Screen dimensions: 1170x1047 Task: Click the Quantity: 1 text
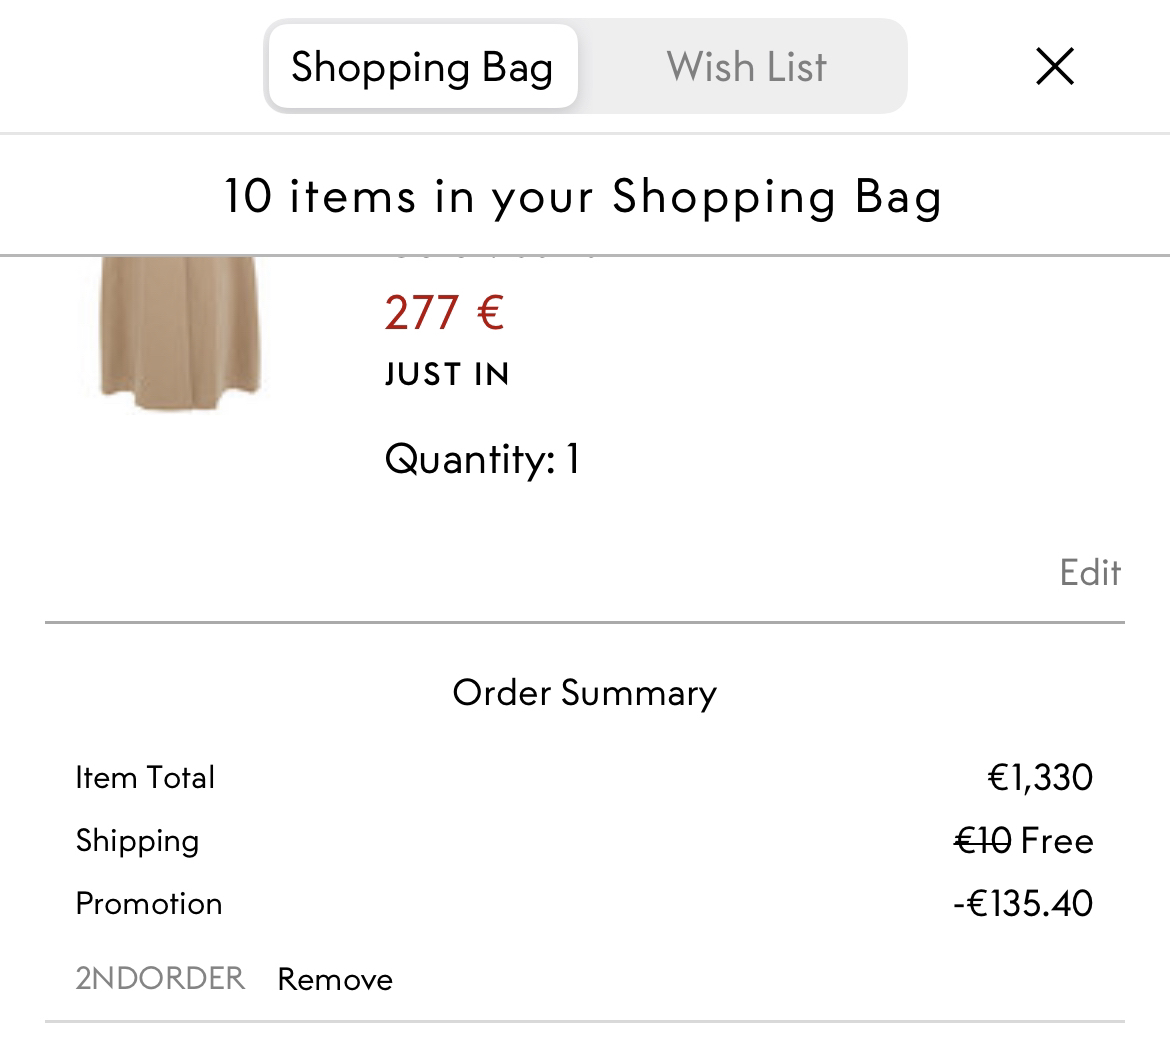tap(482, 459)
